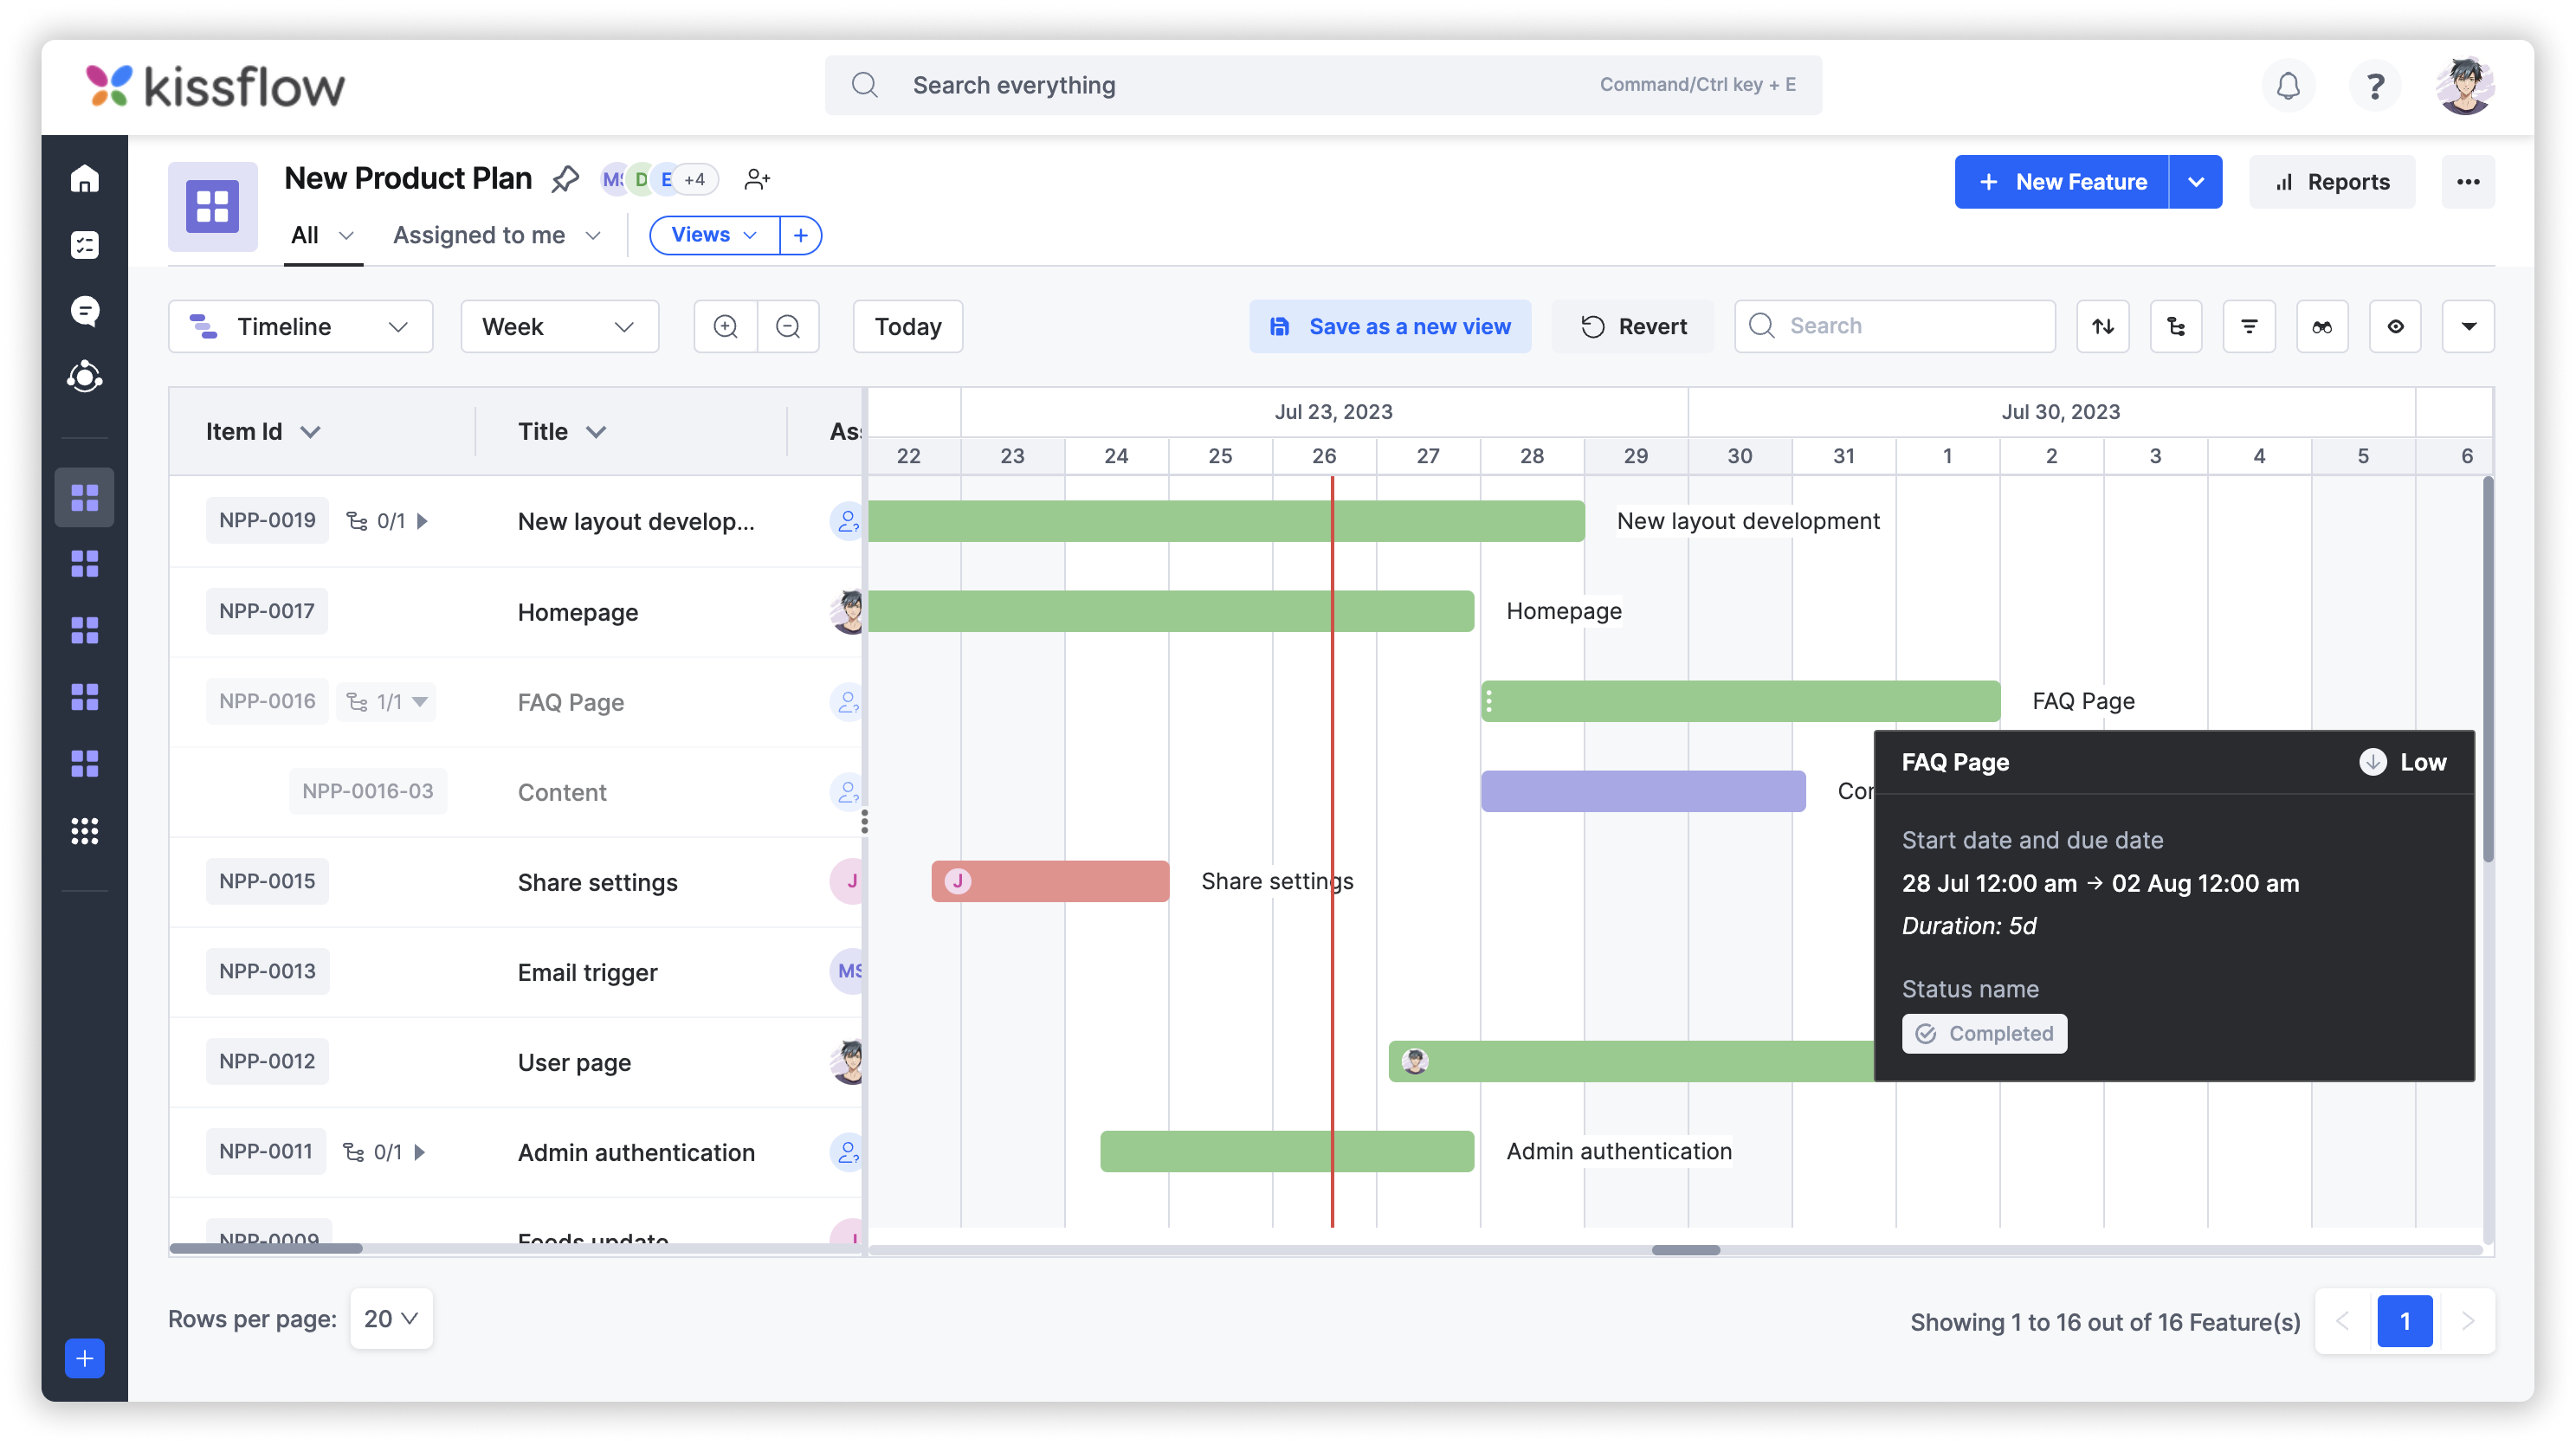The width and height of the screenshot is (2576, 1445).
Task: Open the user profile avatar
Action: tap(2465, 86)
